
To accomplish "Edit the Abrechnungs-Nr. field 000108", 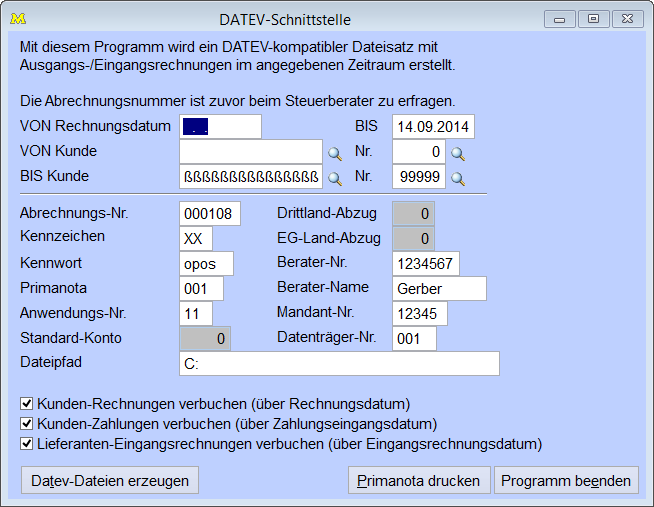I will tap(210, 213).
